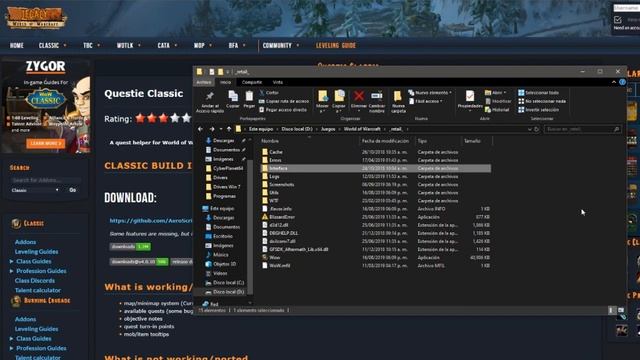Switch to the Inicio ribbon tab
Image resolution: width=640 pixels, height=360 pixels.
point(226,82)
